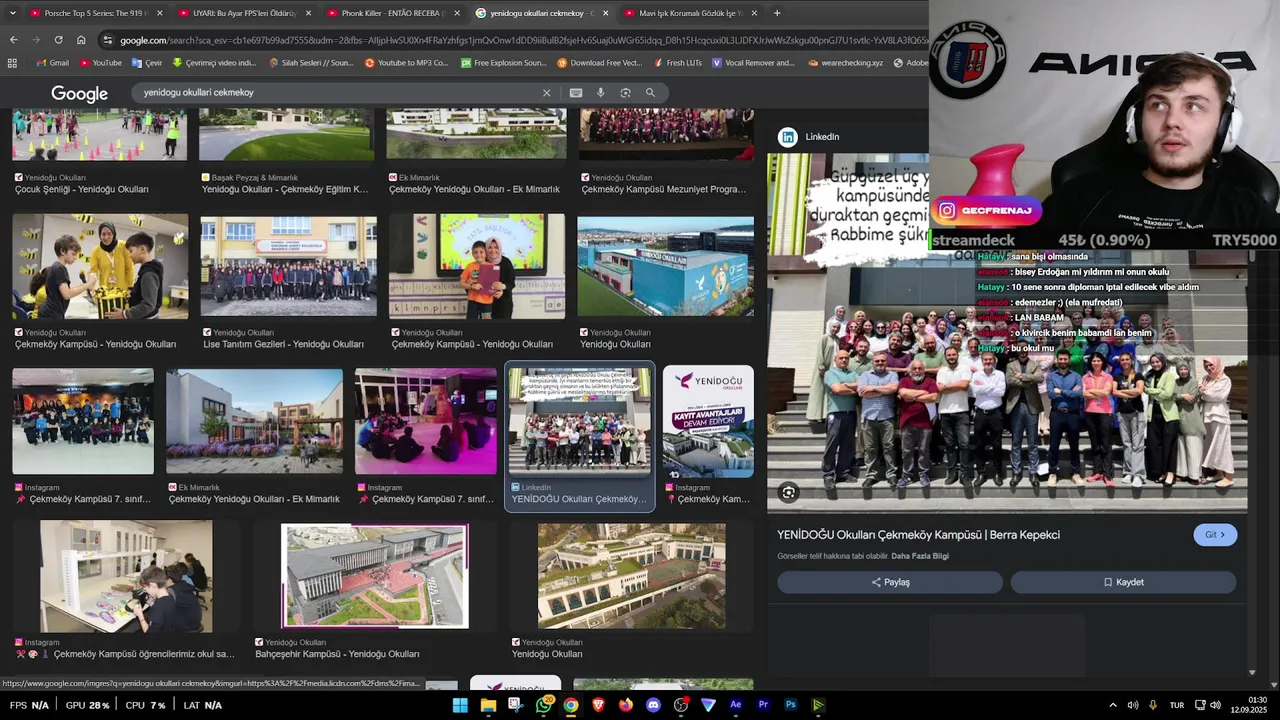
Task: Focus the Google search input field
Action: (340, 92)
